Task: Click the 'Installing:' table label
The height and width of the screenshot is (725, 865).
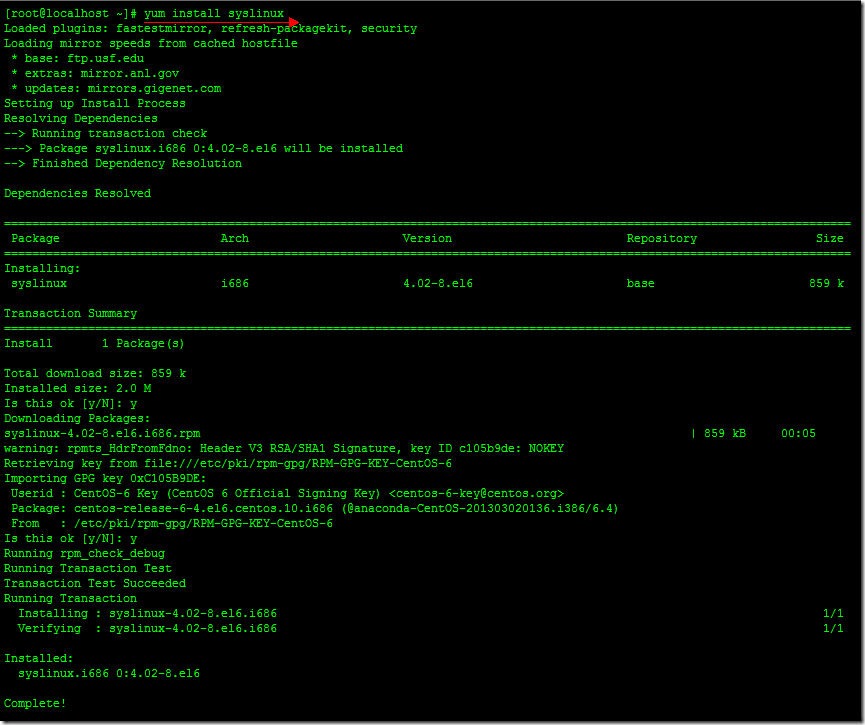Action: tap(42, 269)
